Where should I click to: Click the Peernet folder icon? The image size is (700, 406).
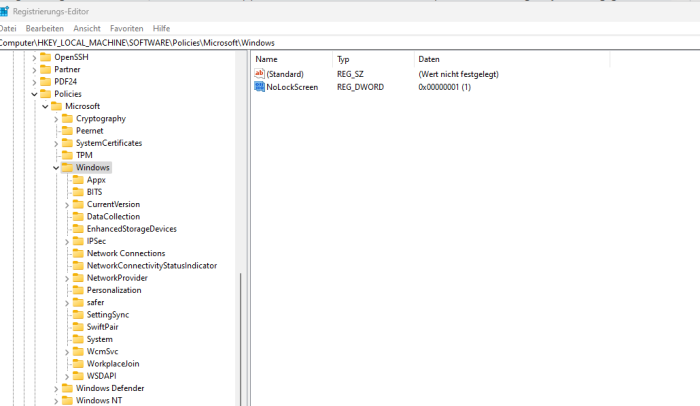[67, 130]
